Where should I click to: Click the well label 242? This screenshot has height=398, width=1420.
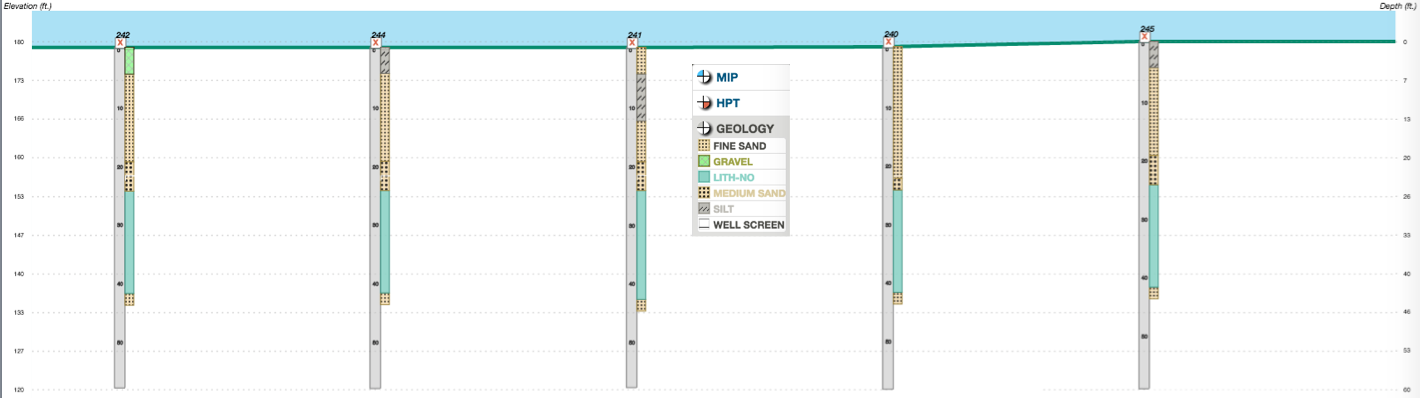(123, 35)
